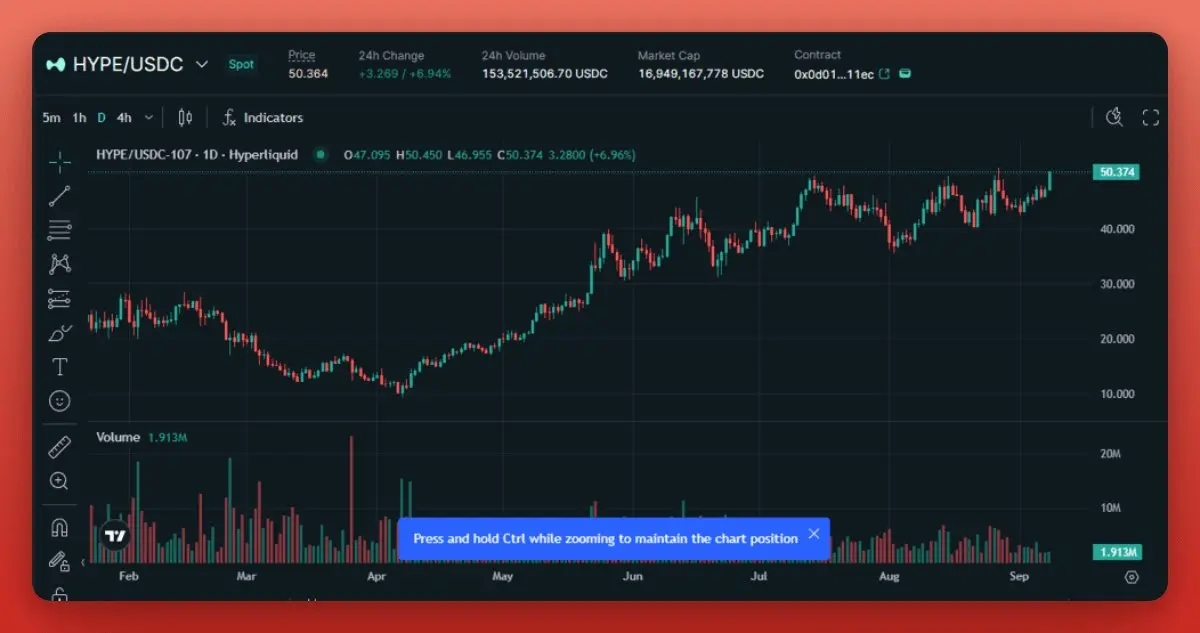Click the Volume indicator label
The width and height of the screenshot is (1200, 633).
pyautogui.click(x=118, y=437)
